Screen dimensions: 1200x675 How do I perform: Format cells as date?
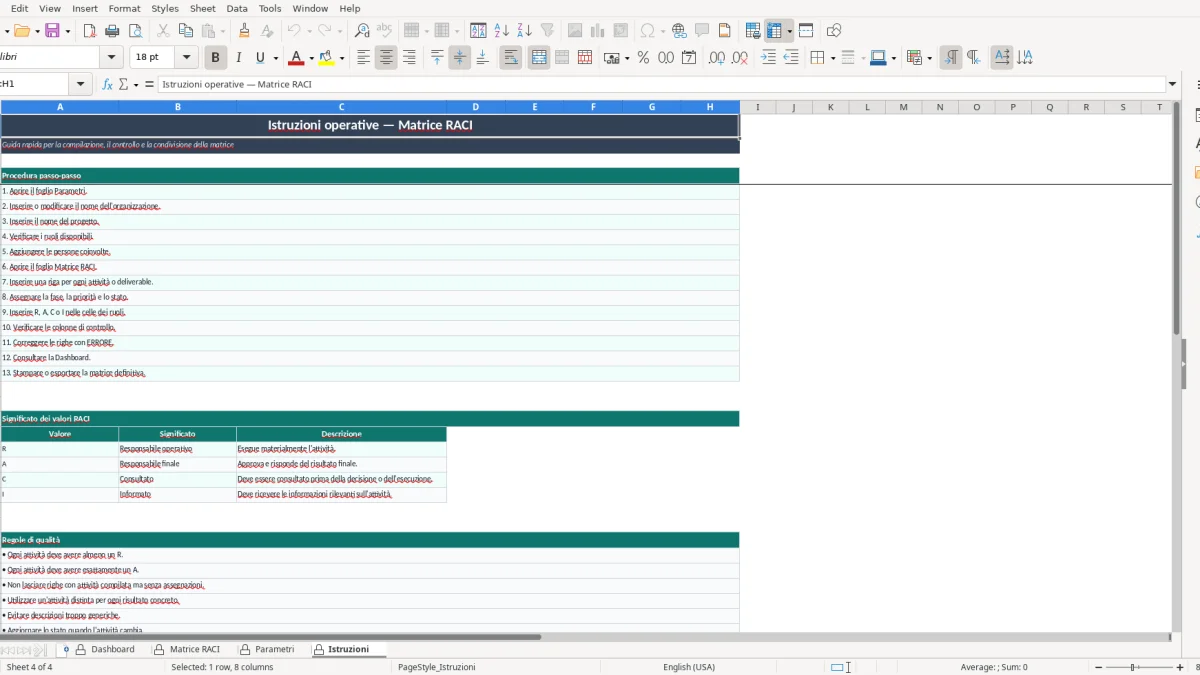[689, 58]
